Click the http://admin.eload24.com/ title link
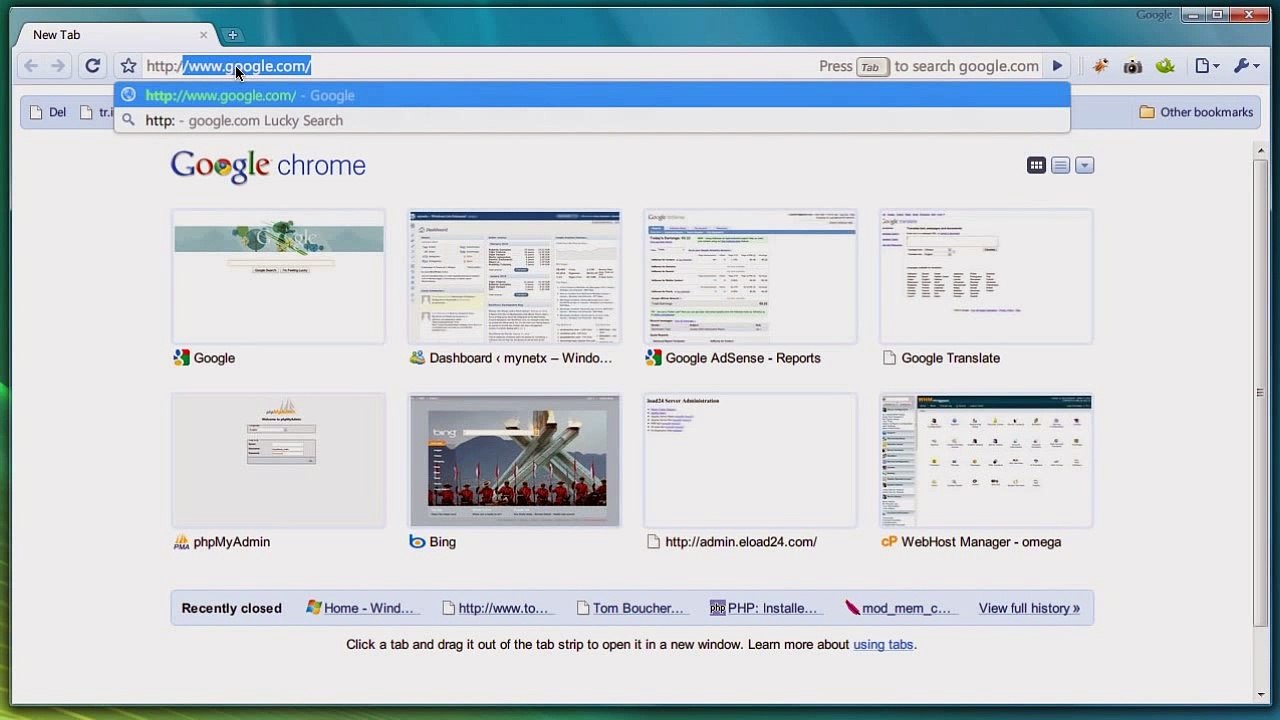This screenshot has width=1280, height=720. point(741,542)
